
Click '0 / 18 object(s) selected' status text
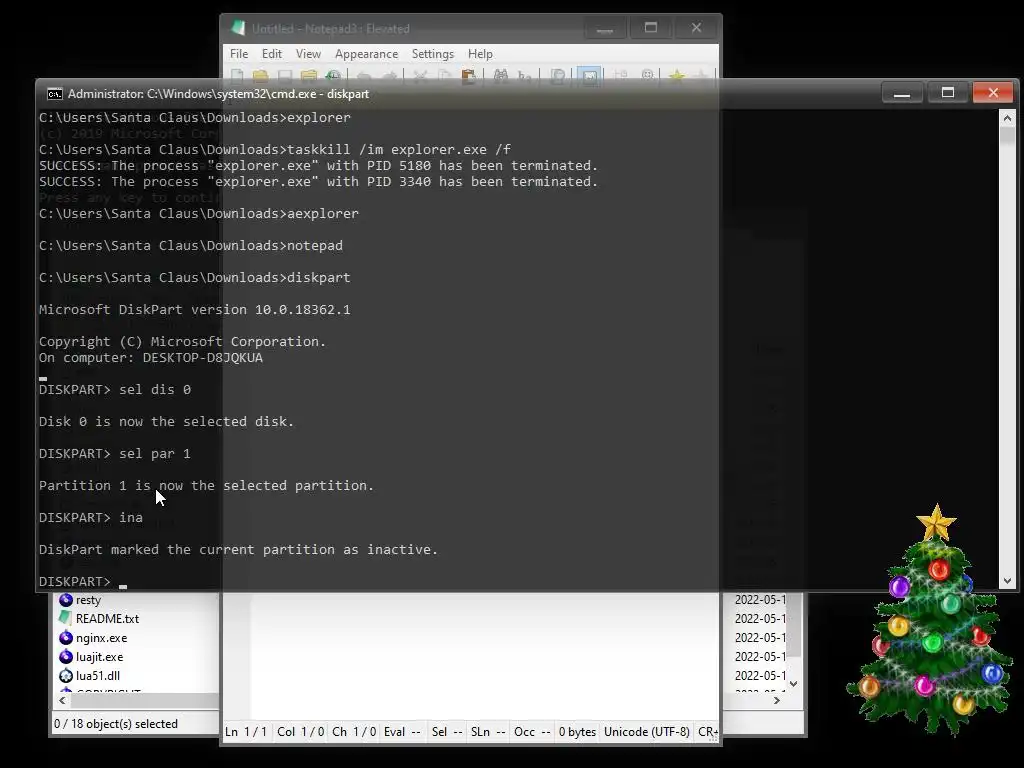116,724
